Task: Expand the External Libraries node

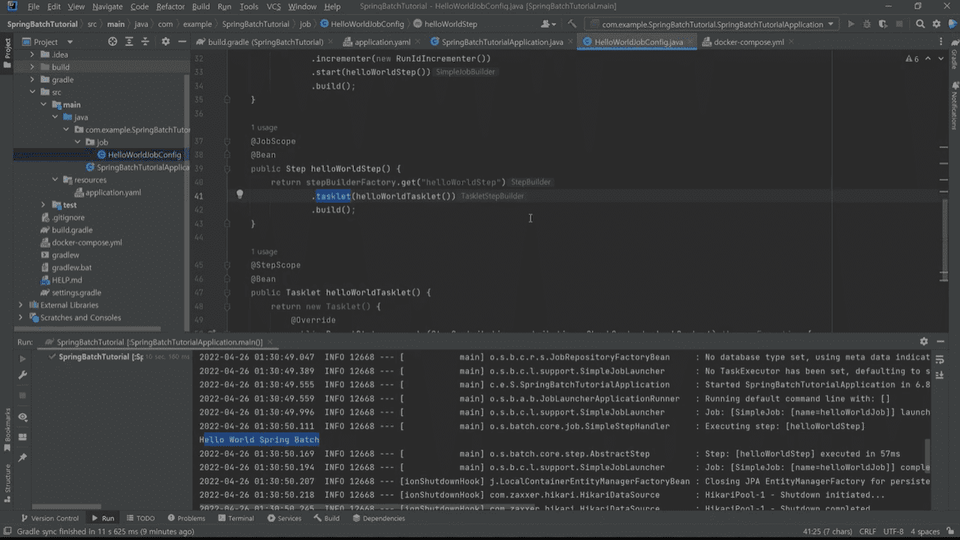Action: pyautogui.click(x=21, y=305)
